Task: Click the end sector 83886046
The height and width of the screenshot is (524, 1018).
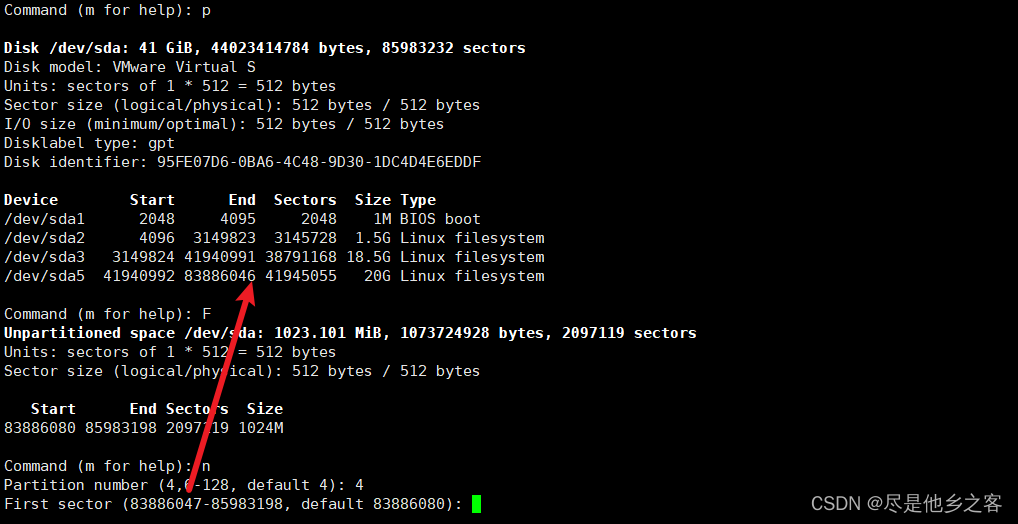Action: [x=219, y=276]
